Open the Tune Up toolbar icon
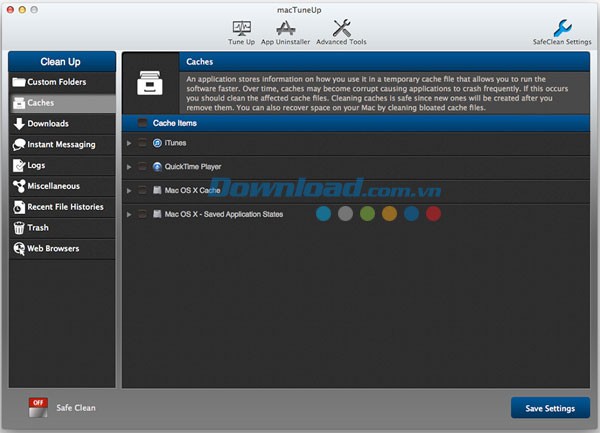The width and height of the screenshot is (600, 433). coord(241,29)
